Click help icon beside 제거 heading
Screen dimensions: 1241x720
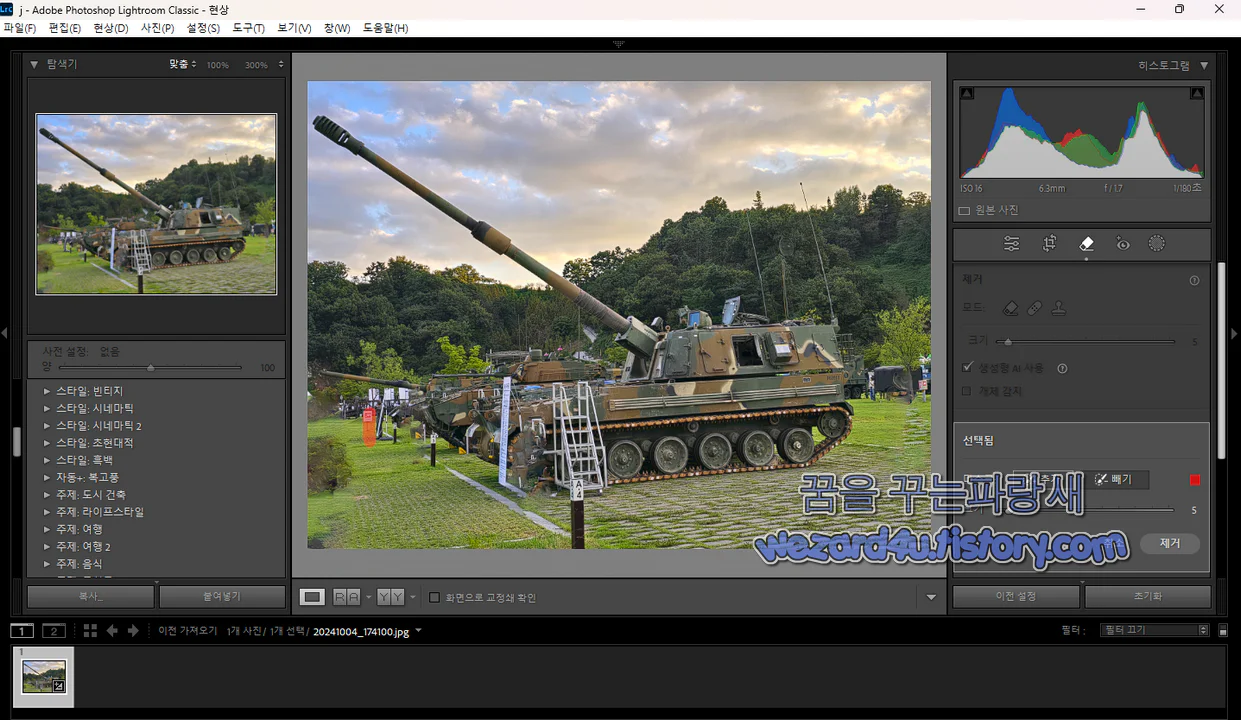coord(1194,281)
